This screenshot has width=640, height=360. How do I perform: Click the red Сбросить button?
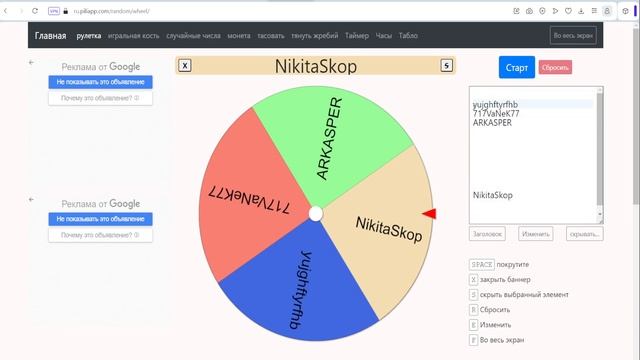coord(555,67)
